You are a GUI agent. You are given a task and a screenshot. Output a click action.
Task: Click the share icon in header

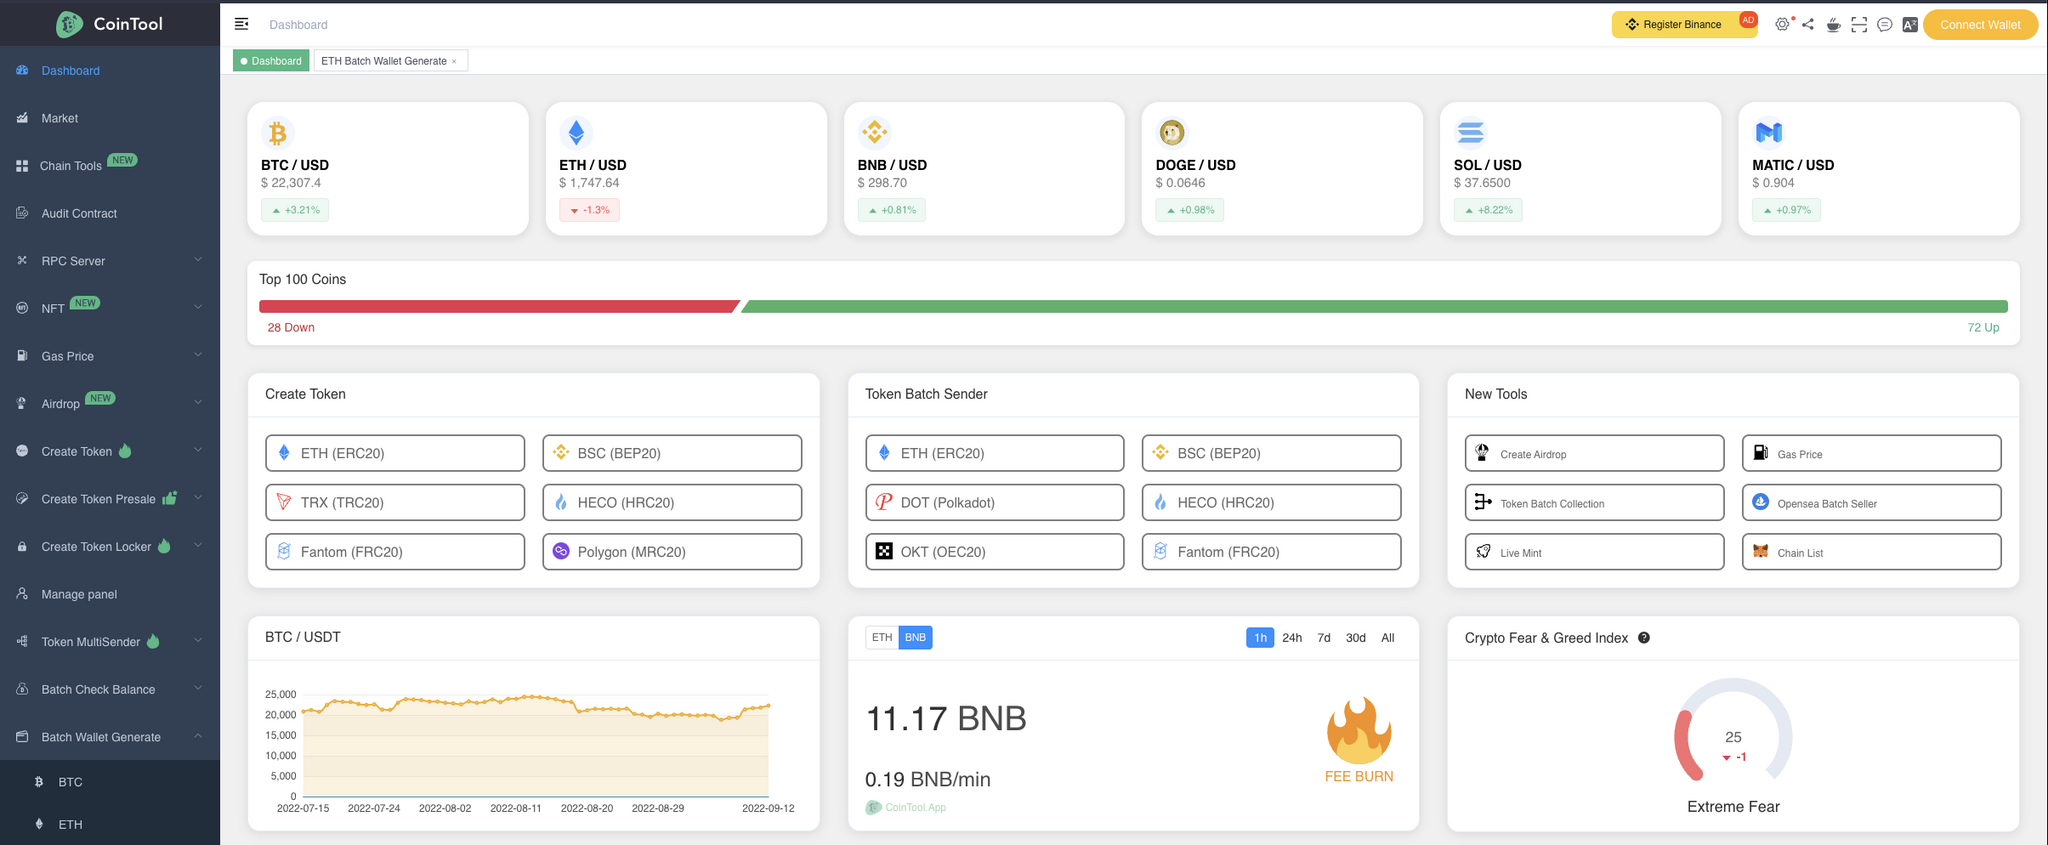(x=1808, y=24)
